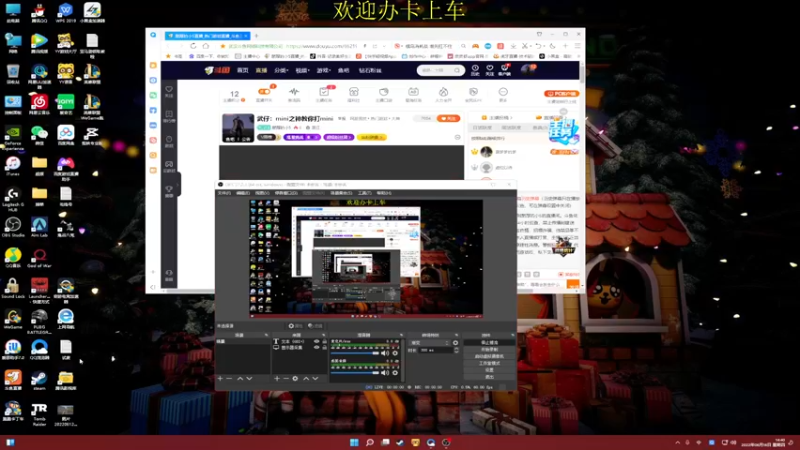The image size is (800, 450).
Task: Open the Sound Lock padlock desktop shortcut
Action: pyautogui.click(x=13, y=286)
